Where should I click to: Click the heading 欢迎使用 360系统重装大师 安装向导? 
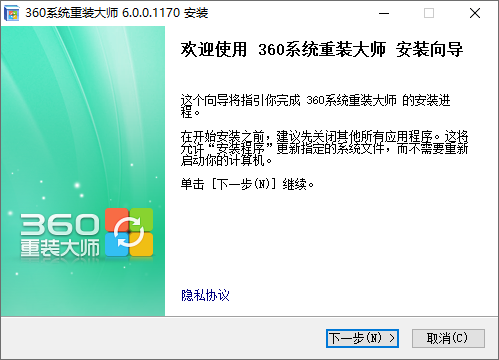tap(322, 50)
